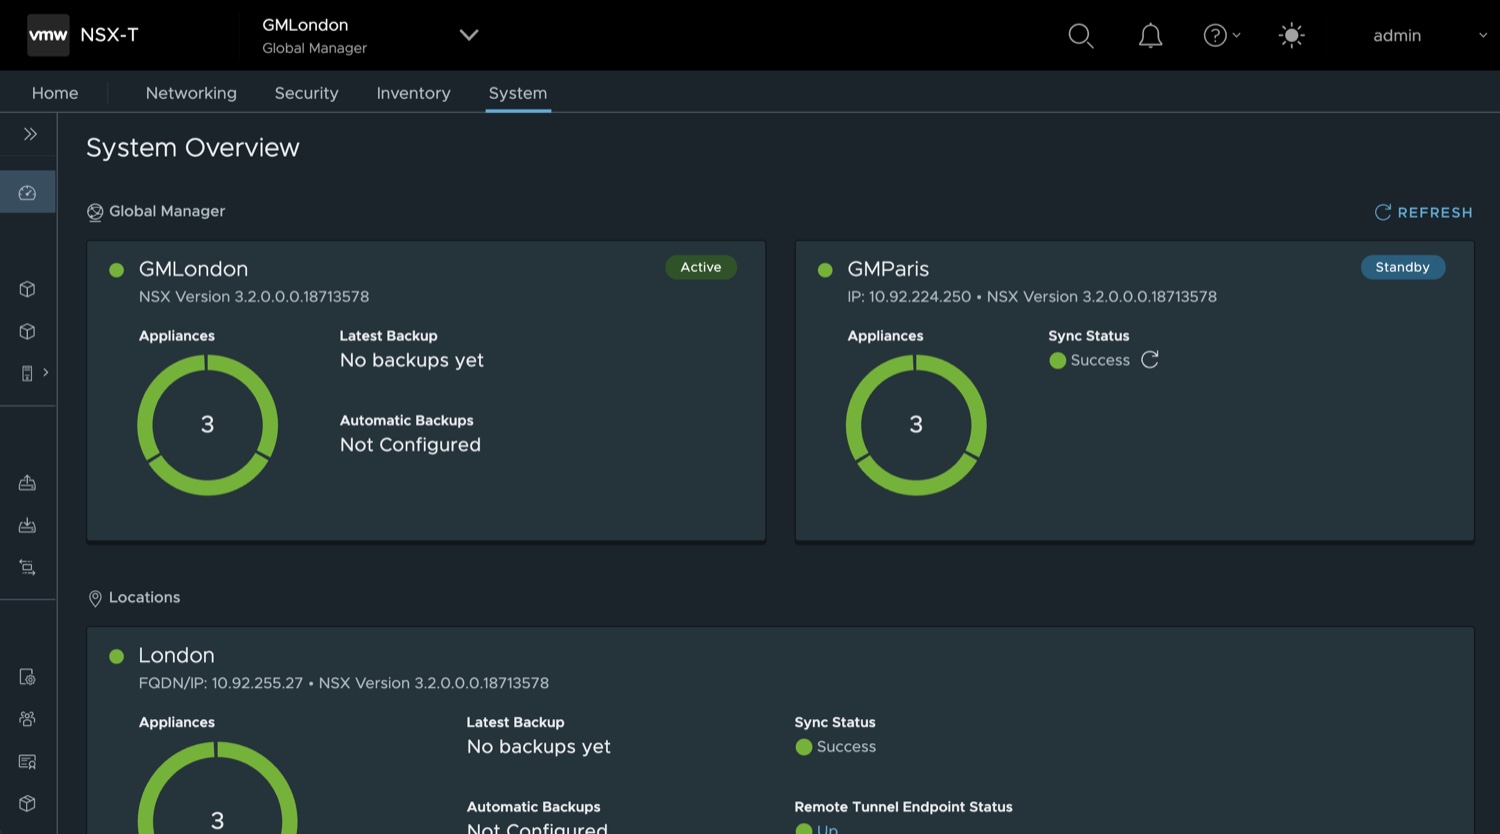The image size is (1500, 834).
Task: Switch to the Security tab
Action: point(307,93)
